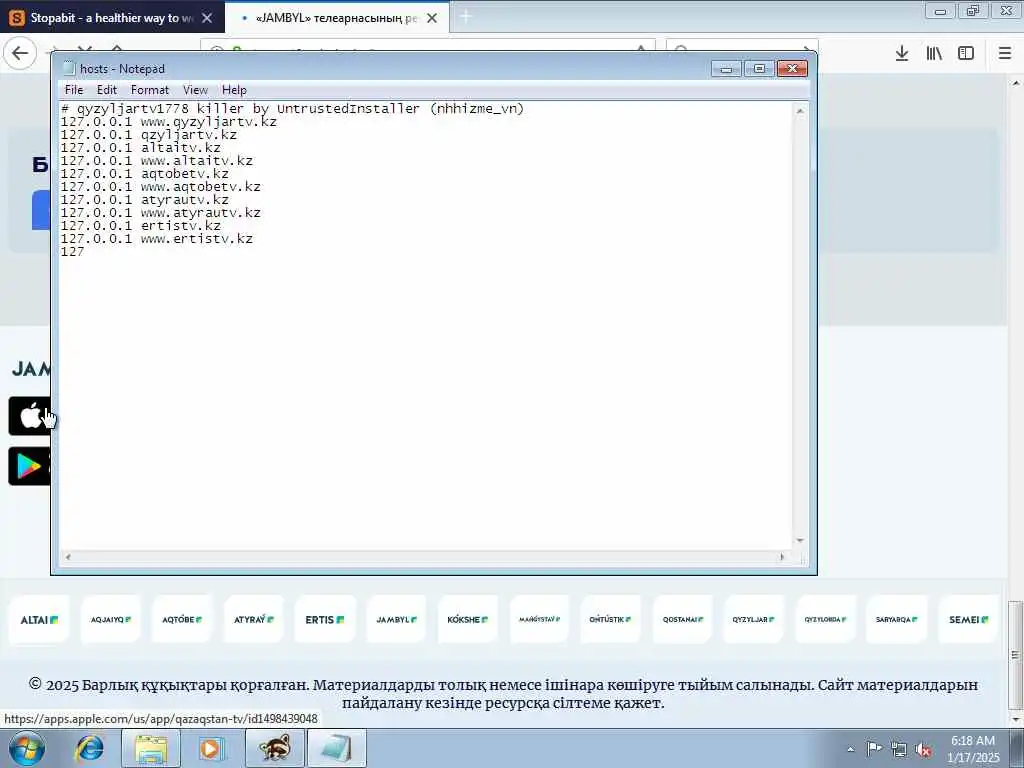This screenshot has height=768, width=1024.
Task: Click the QYZYLJAR channel logo
Action: [754, 619]
